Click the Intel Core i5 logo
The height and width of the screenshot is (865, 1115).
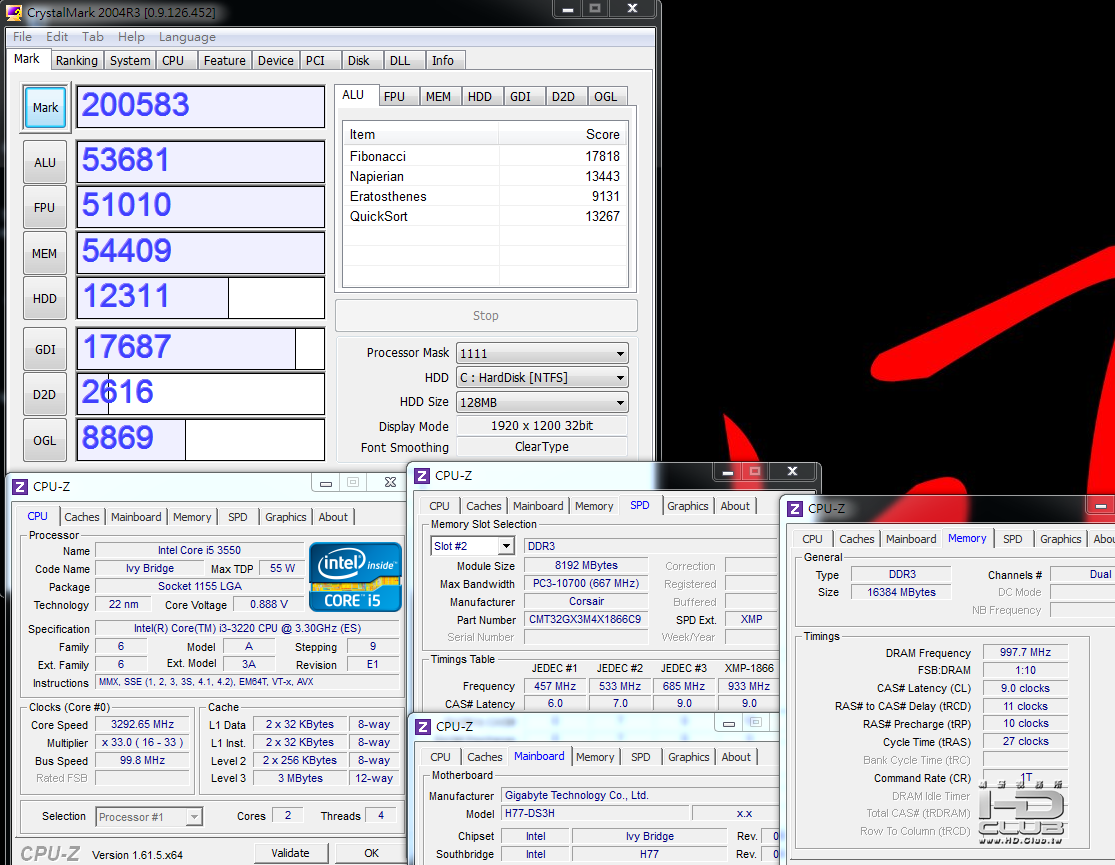tap(355, 576)
